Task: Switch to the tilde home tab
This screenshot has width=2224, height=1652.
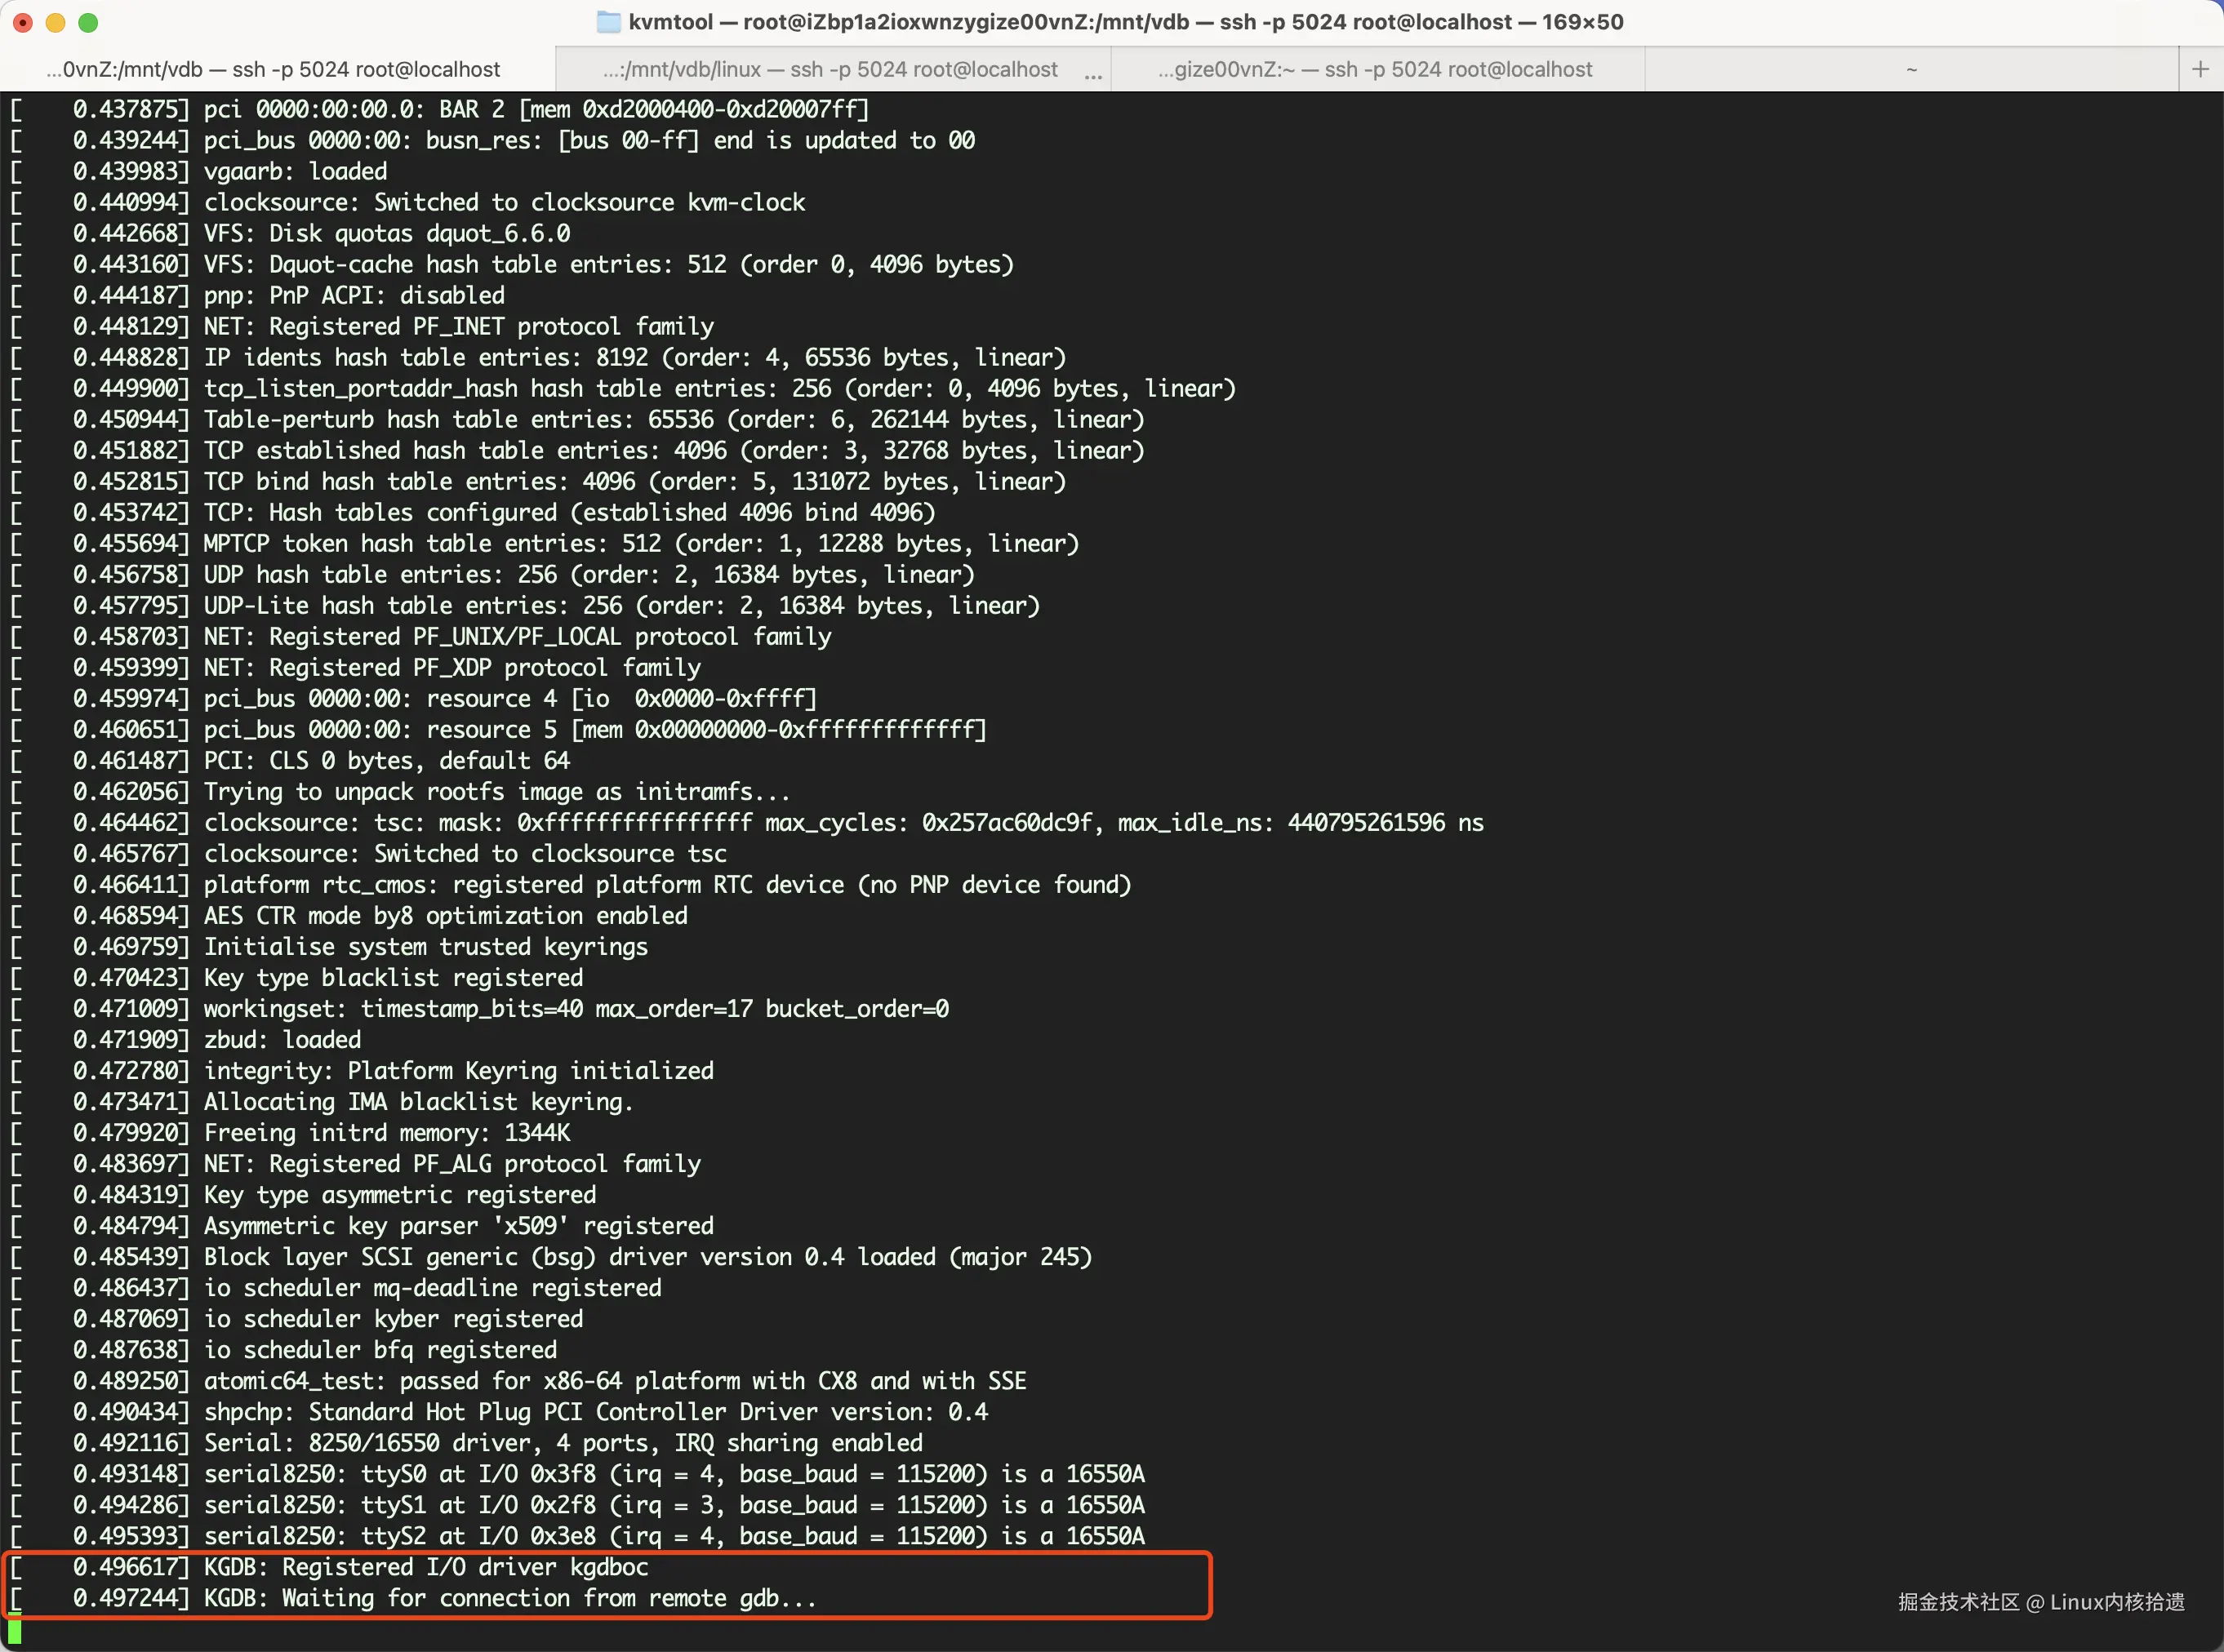Action: (x=1911, y=69)
